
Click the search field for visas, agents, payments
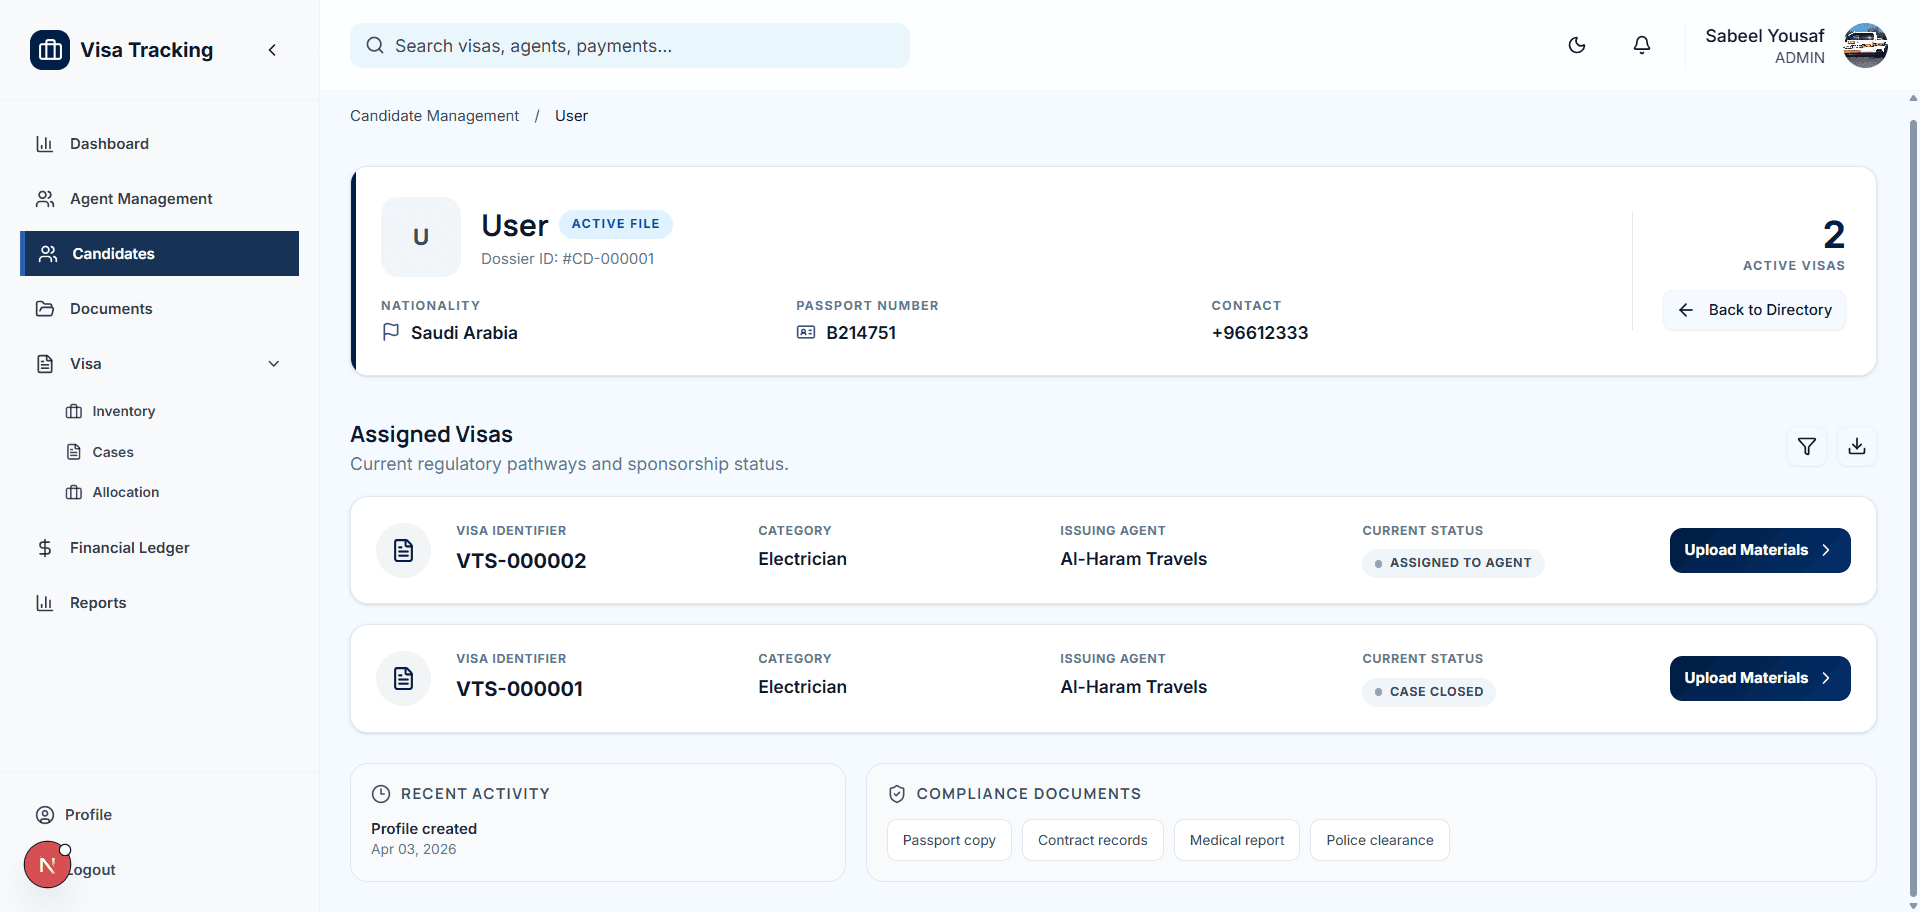coord(630,46)
